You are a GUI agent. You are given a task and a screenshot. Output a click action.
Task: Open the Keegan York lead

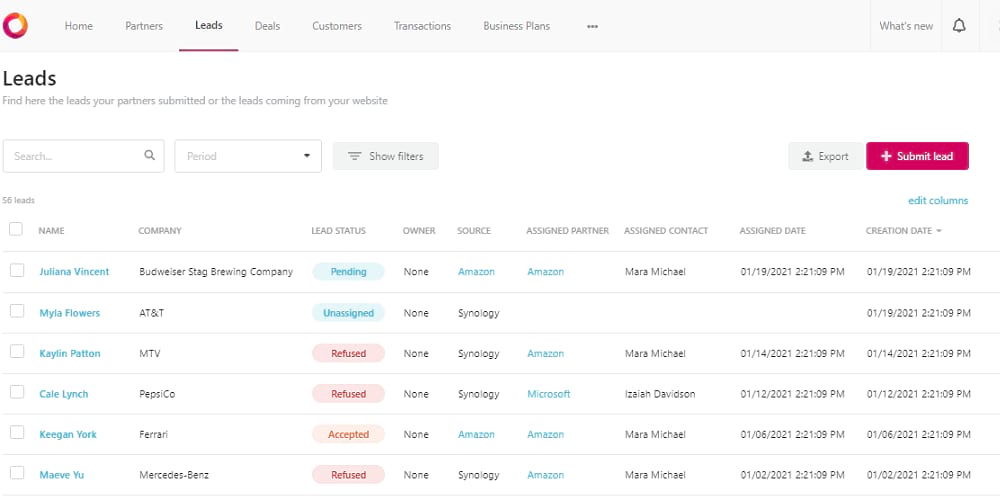click(68, 434)
